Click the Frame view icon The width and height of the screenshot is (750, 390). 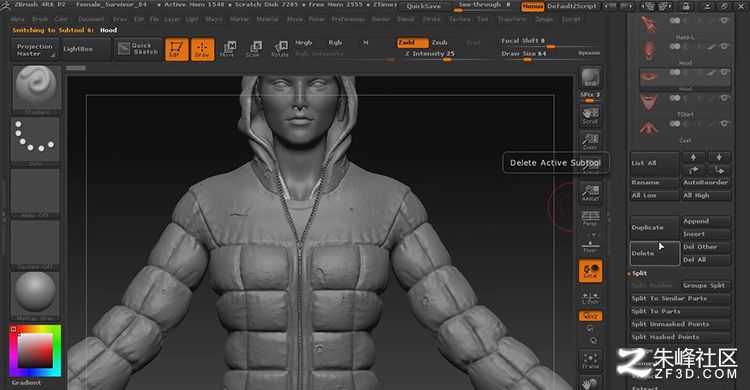tap(590, 360)
